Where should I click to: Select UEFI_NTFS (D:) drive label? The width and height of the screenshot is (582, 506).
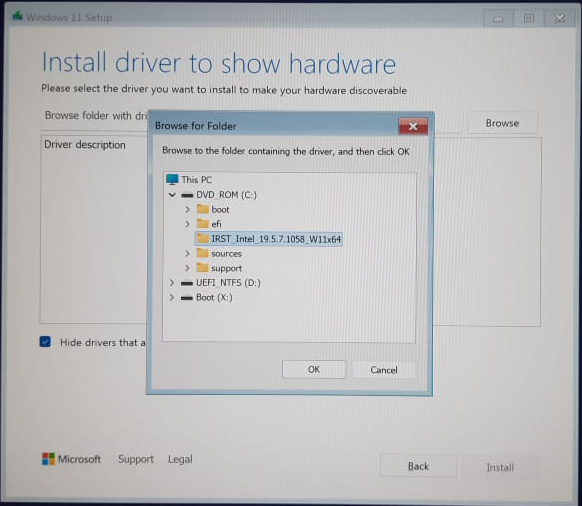pyautogui.click(x=228, y=283)
